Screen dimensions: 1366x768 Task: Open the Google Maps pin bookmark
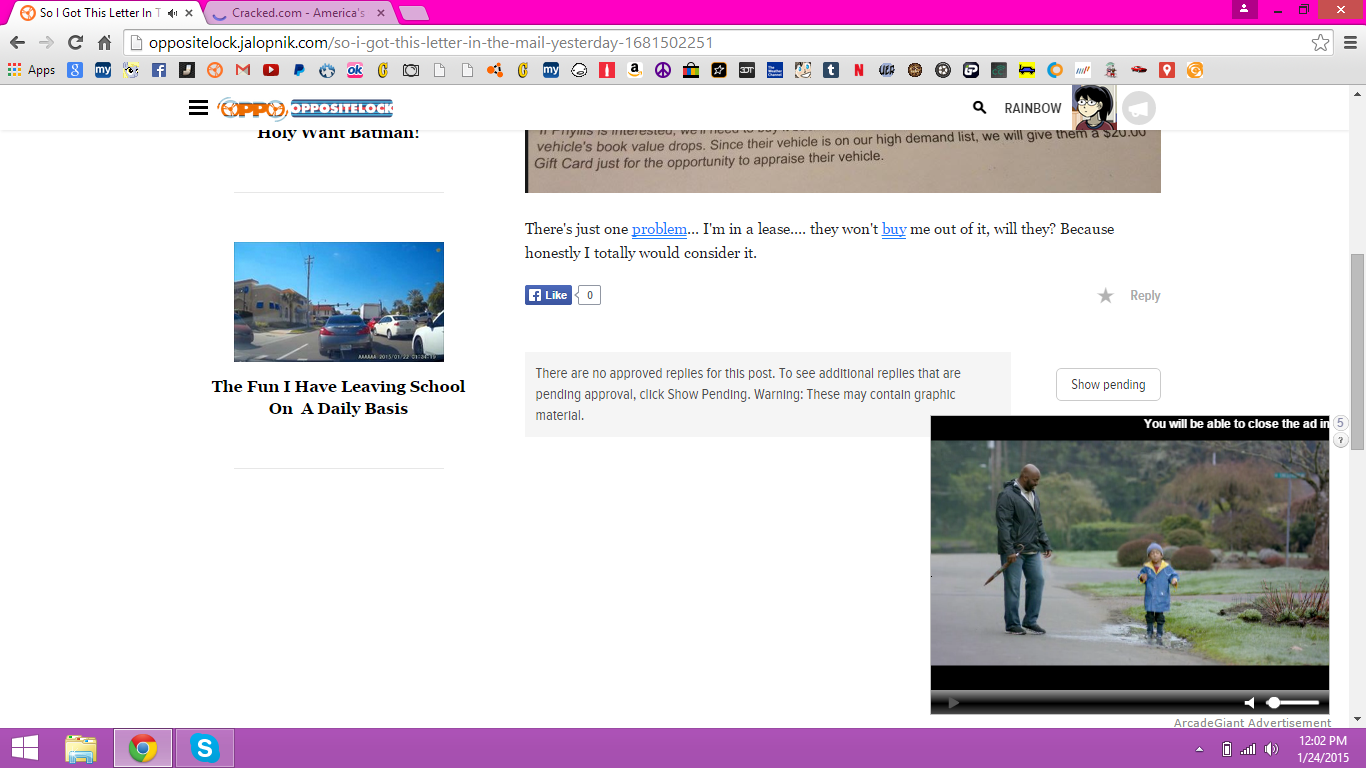tap(1167, 70)
